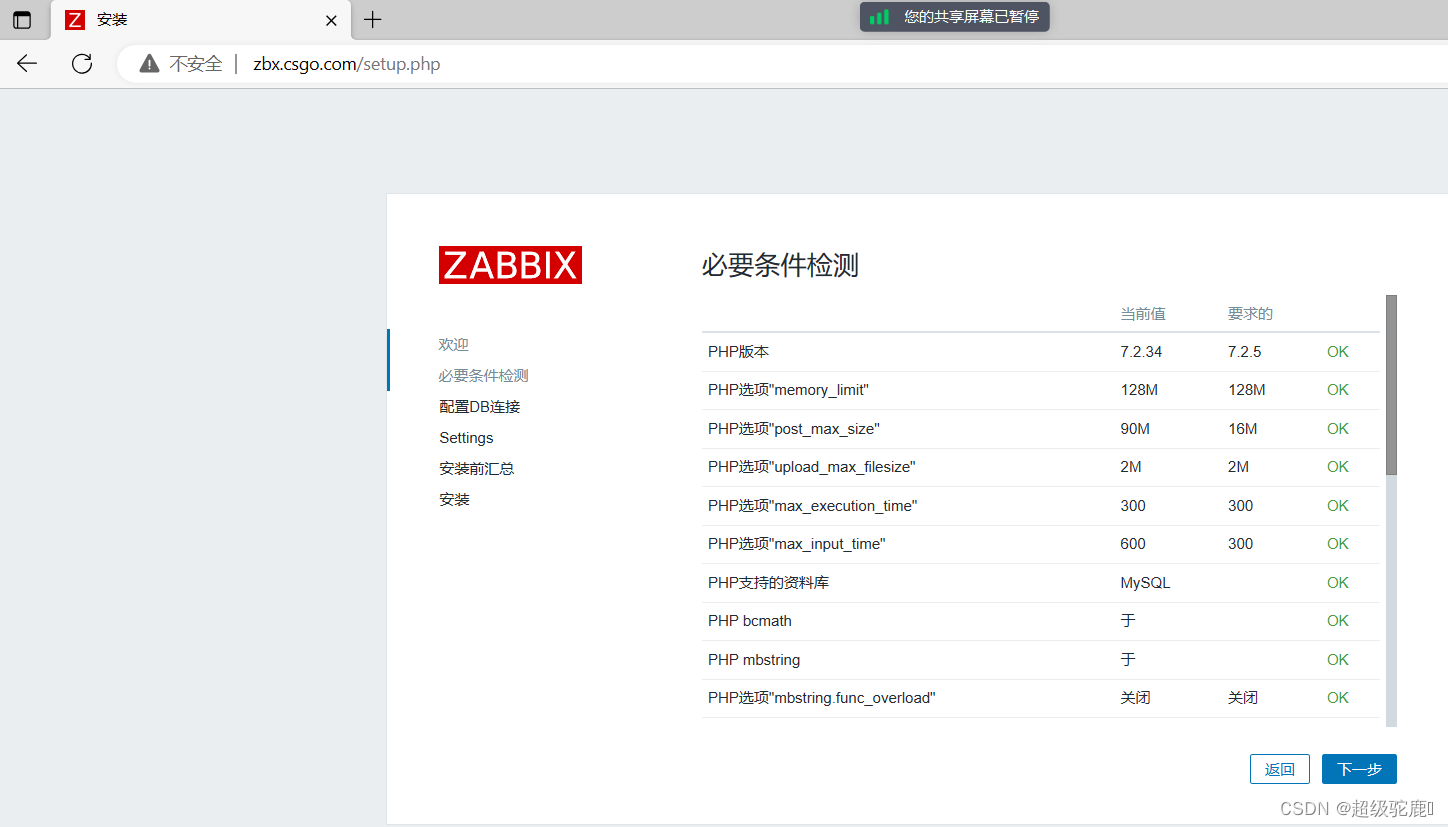Click OK status in PHP版本 row

(1338, 352)
